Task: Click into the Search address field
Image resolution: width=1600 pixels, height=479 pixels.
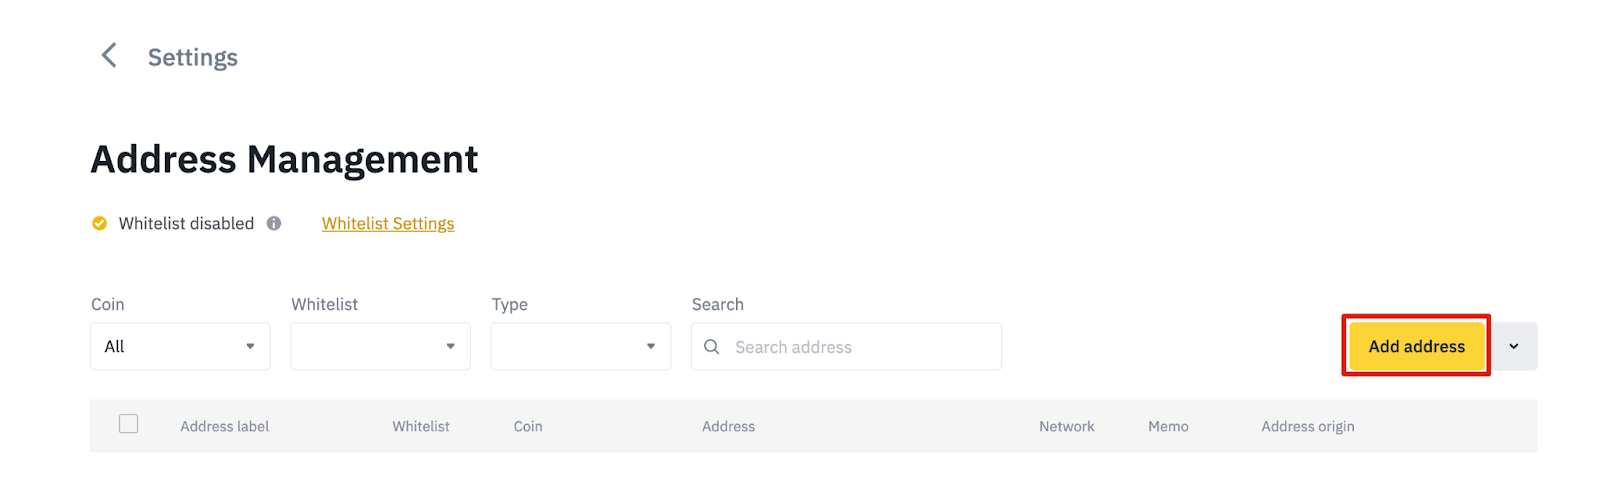Action: [x=846, y=346]
